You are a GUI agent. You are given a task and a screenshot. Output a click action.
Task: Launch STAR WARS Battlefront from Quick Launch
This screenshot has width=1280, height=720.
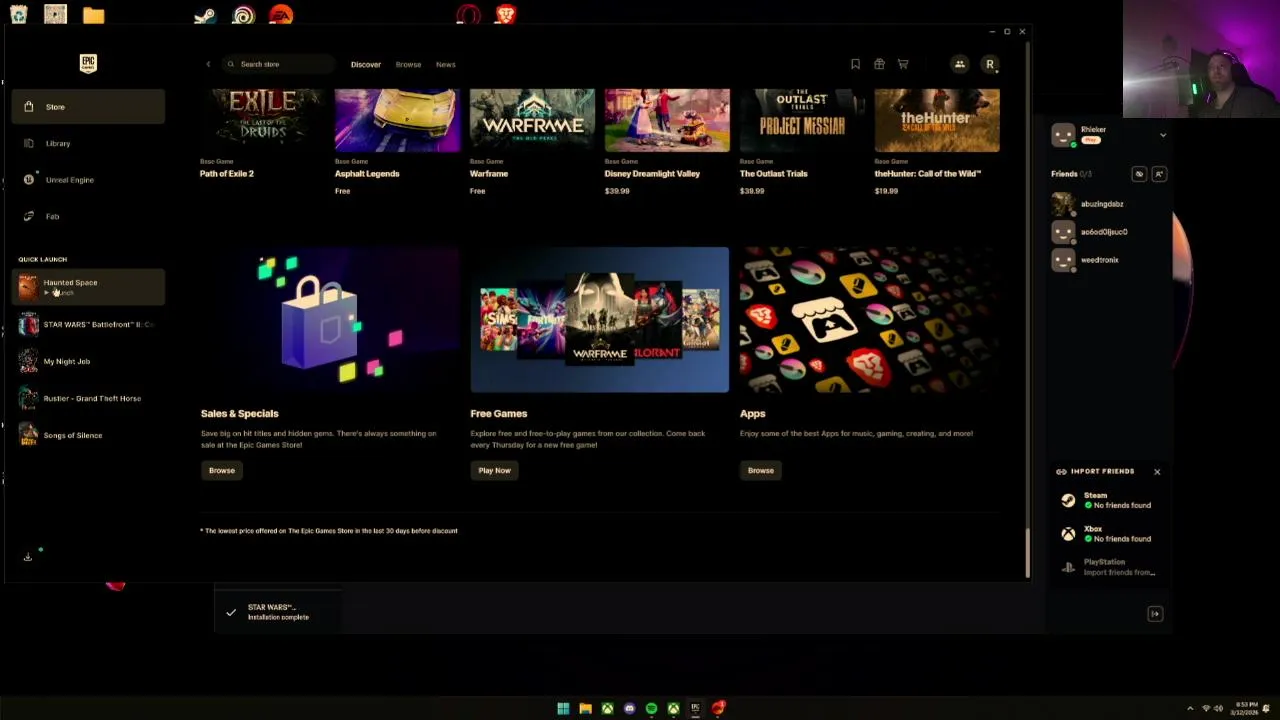[x=88, y=324]
